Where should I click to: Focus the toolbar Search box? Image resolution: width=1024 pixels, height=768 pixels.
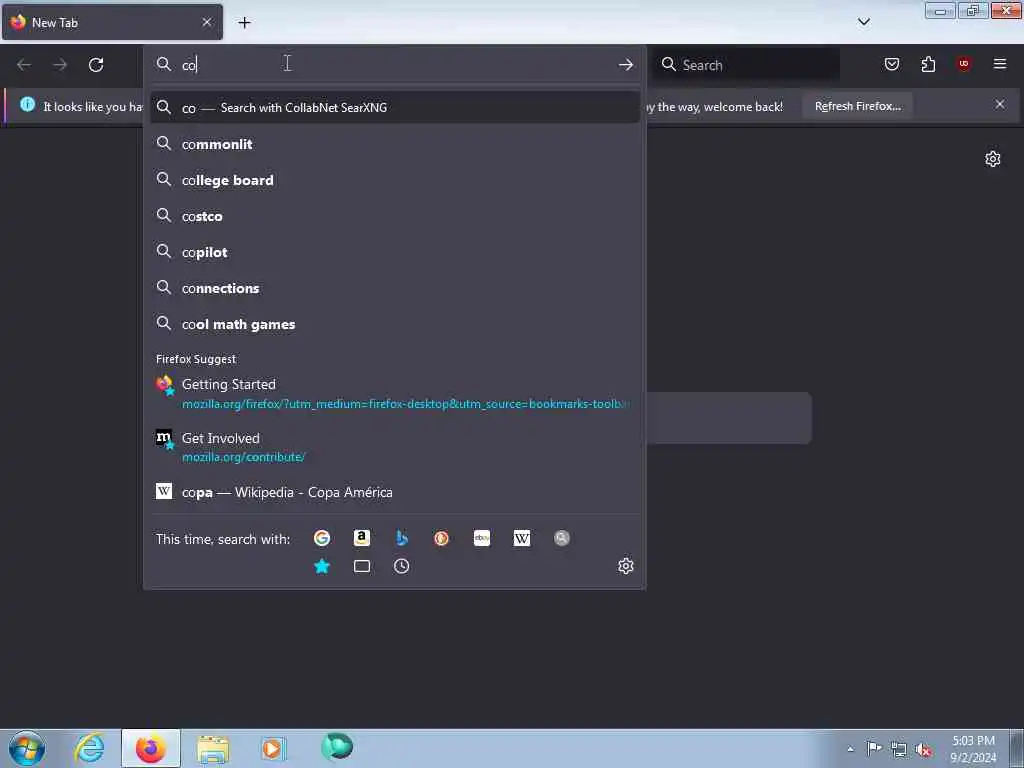[747, 65]
